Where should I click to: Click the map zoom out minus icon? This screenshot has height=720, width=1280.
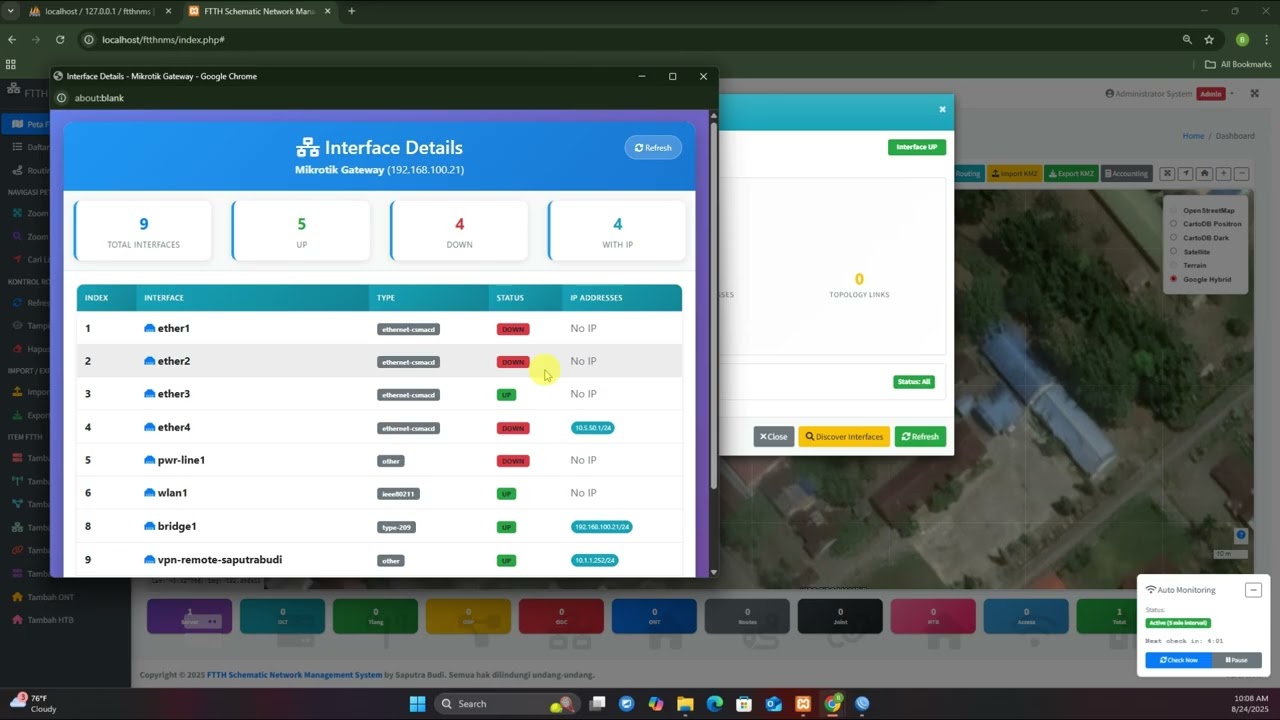click(x=1242, y=174)
